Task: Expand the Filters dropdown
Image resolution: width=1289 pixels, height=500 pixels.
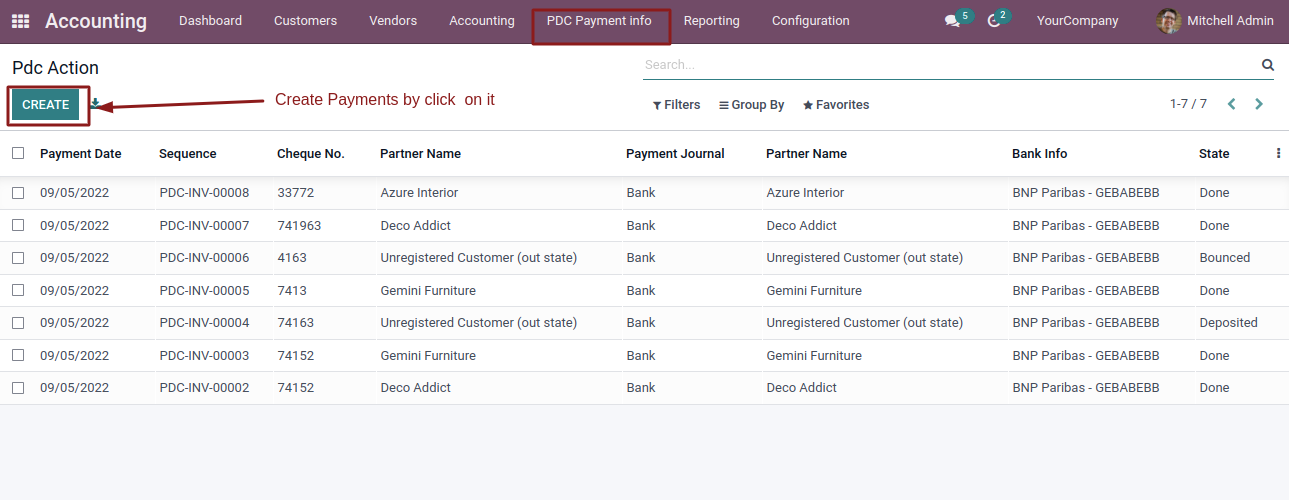Action: [677, 105]
